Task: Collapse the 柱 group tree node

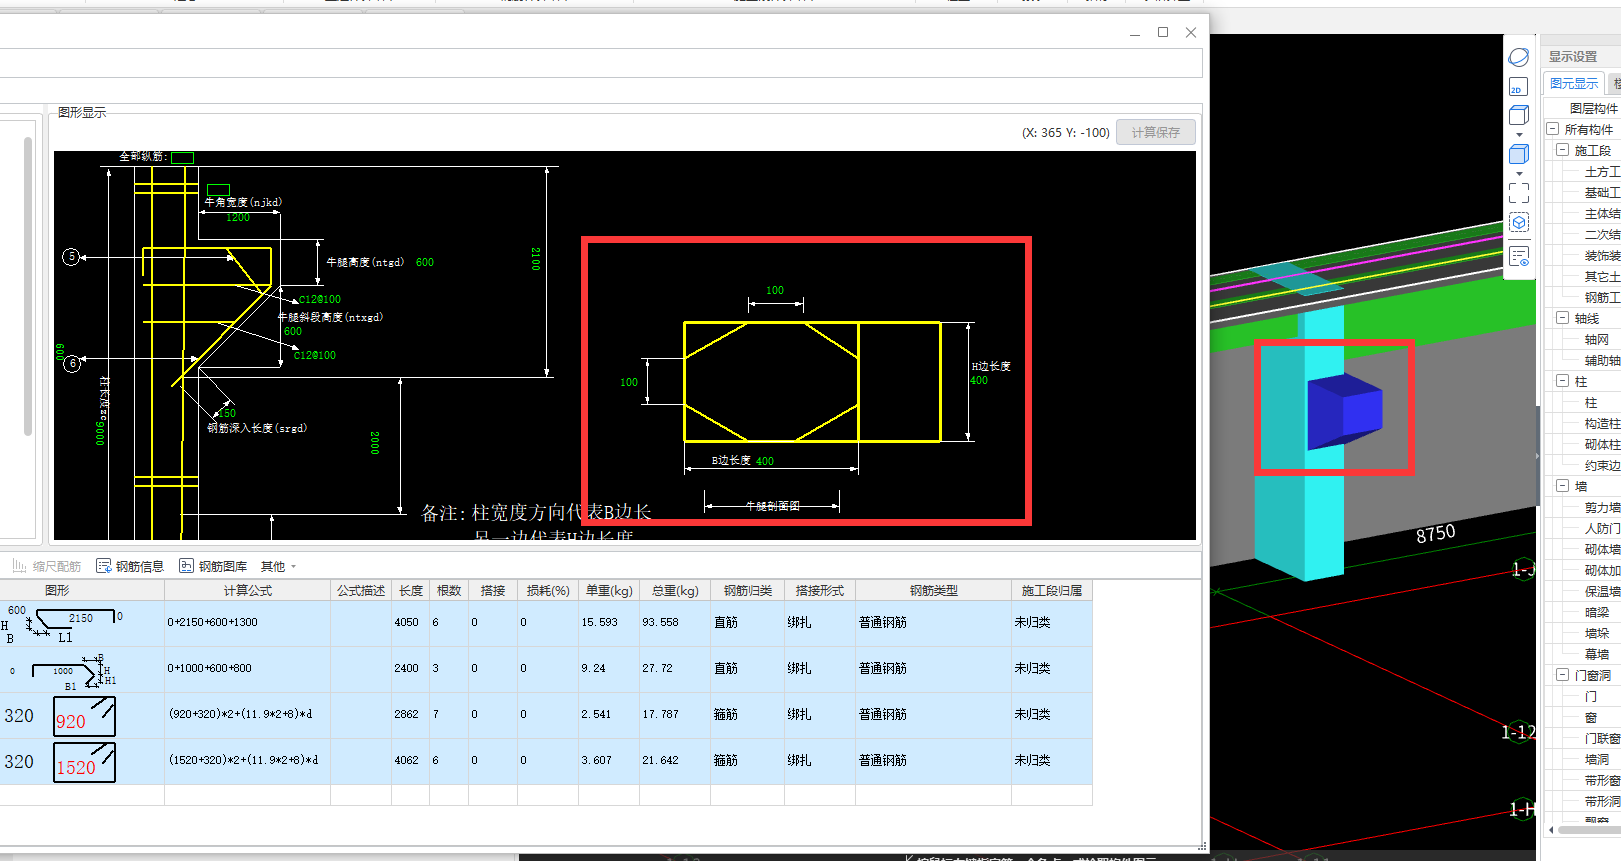Action: point(1562,381)
